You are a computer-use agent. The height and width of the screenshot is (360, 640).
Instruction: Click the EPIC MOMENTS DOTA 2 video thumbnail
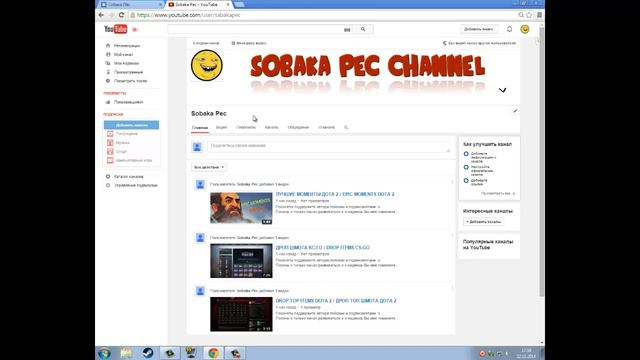tap(241, 208)
